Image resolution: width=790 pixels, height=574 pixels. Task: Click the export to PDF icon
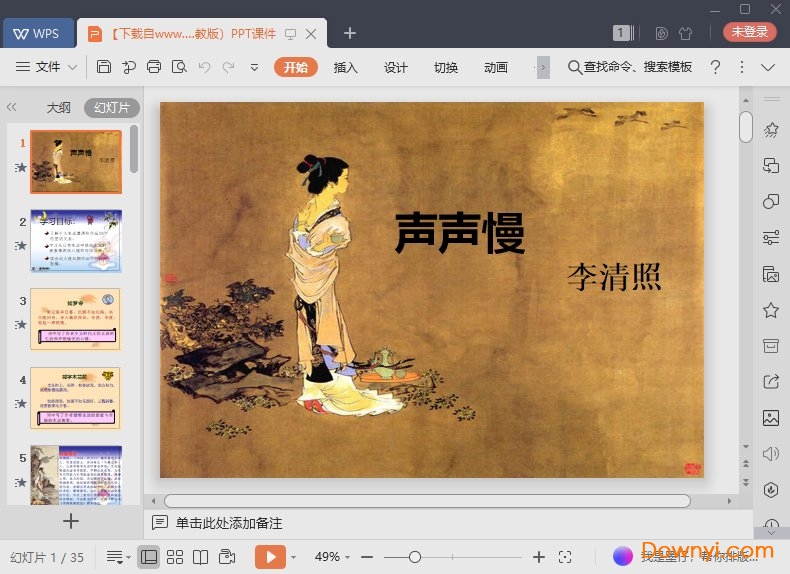[x=129, y=67]
